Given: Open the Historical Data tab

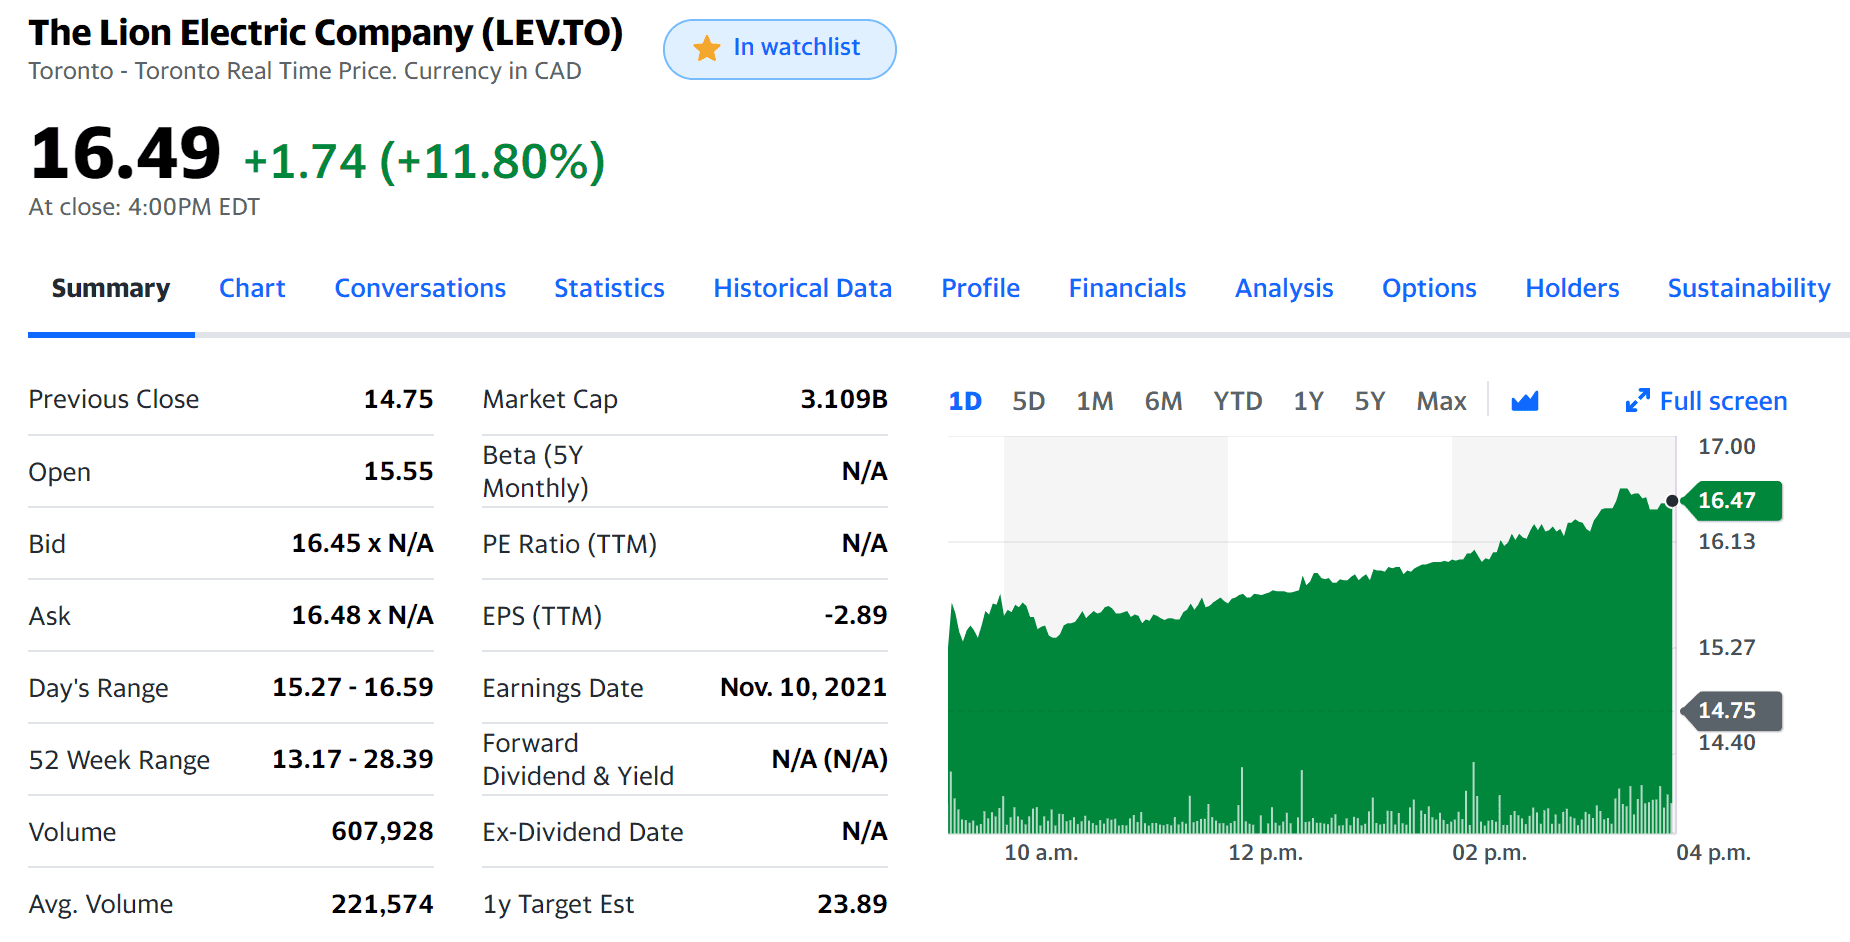Looking at the screenshot, I should point(802,288).
